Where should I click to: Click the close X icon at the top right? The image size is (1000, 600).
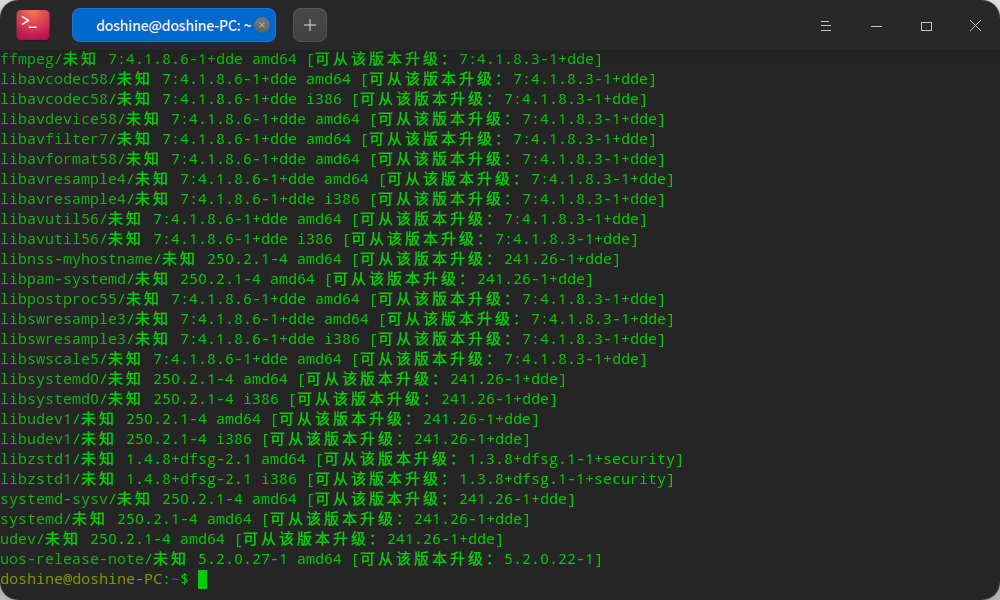coord(975,25)
